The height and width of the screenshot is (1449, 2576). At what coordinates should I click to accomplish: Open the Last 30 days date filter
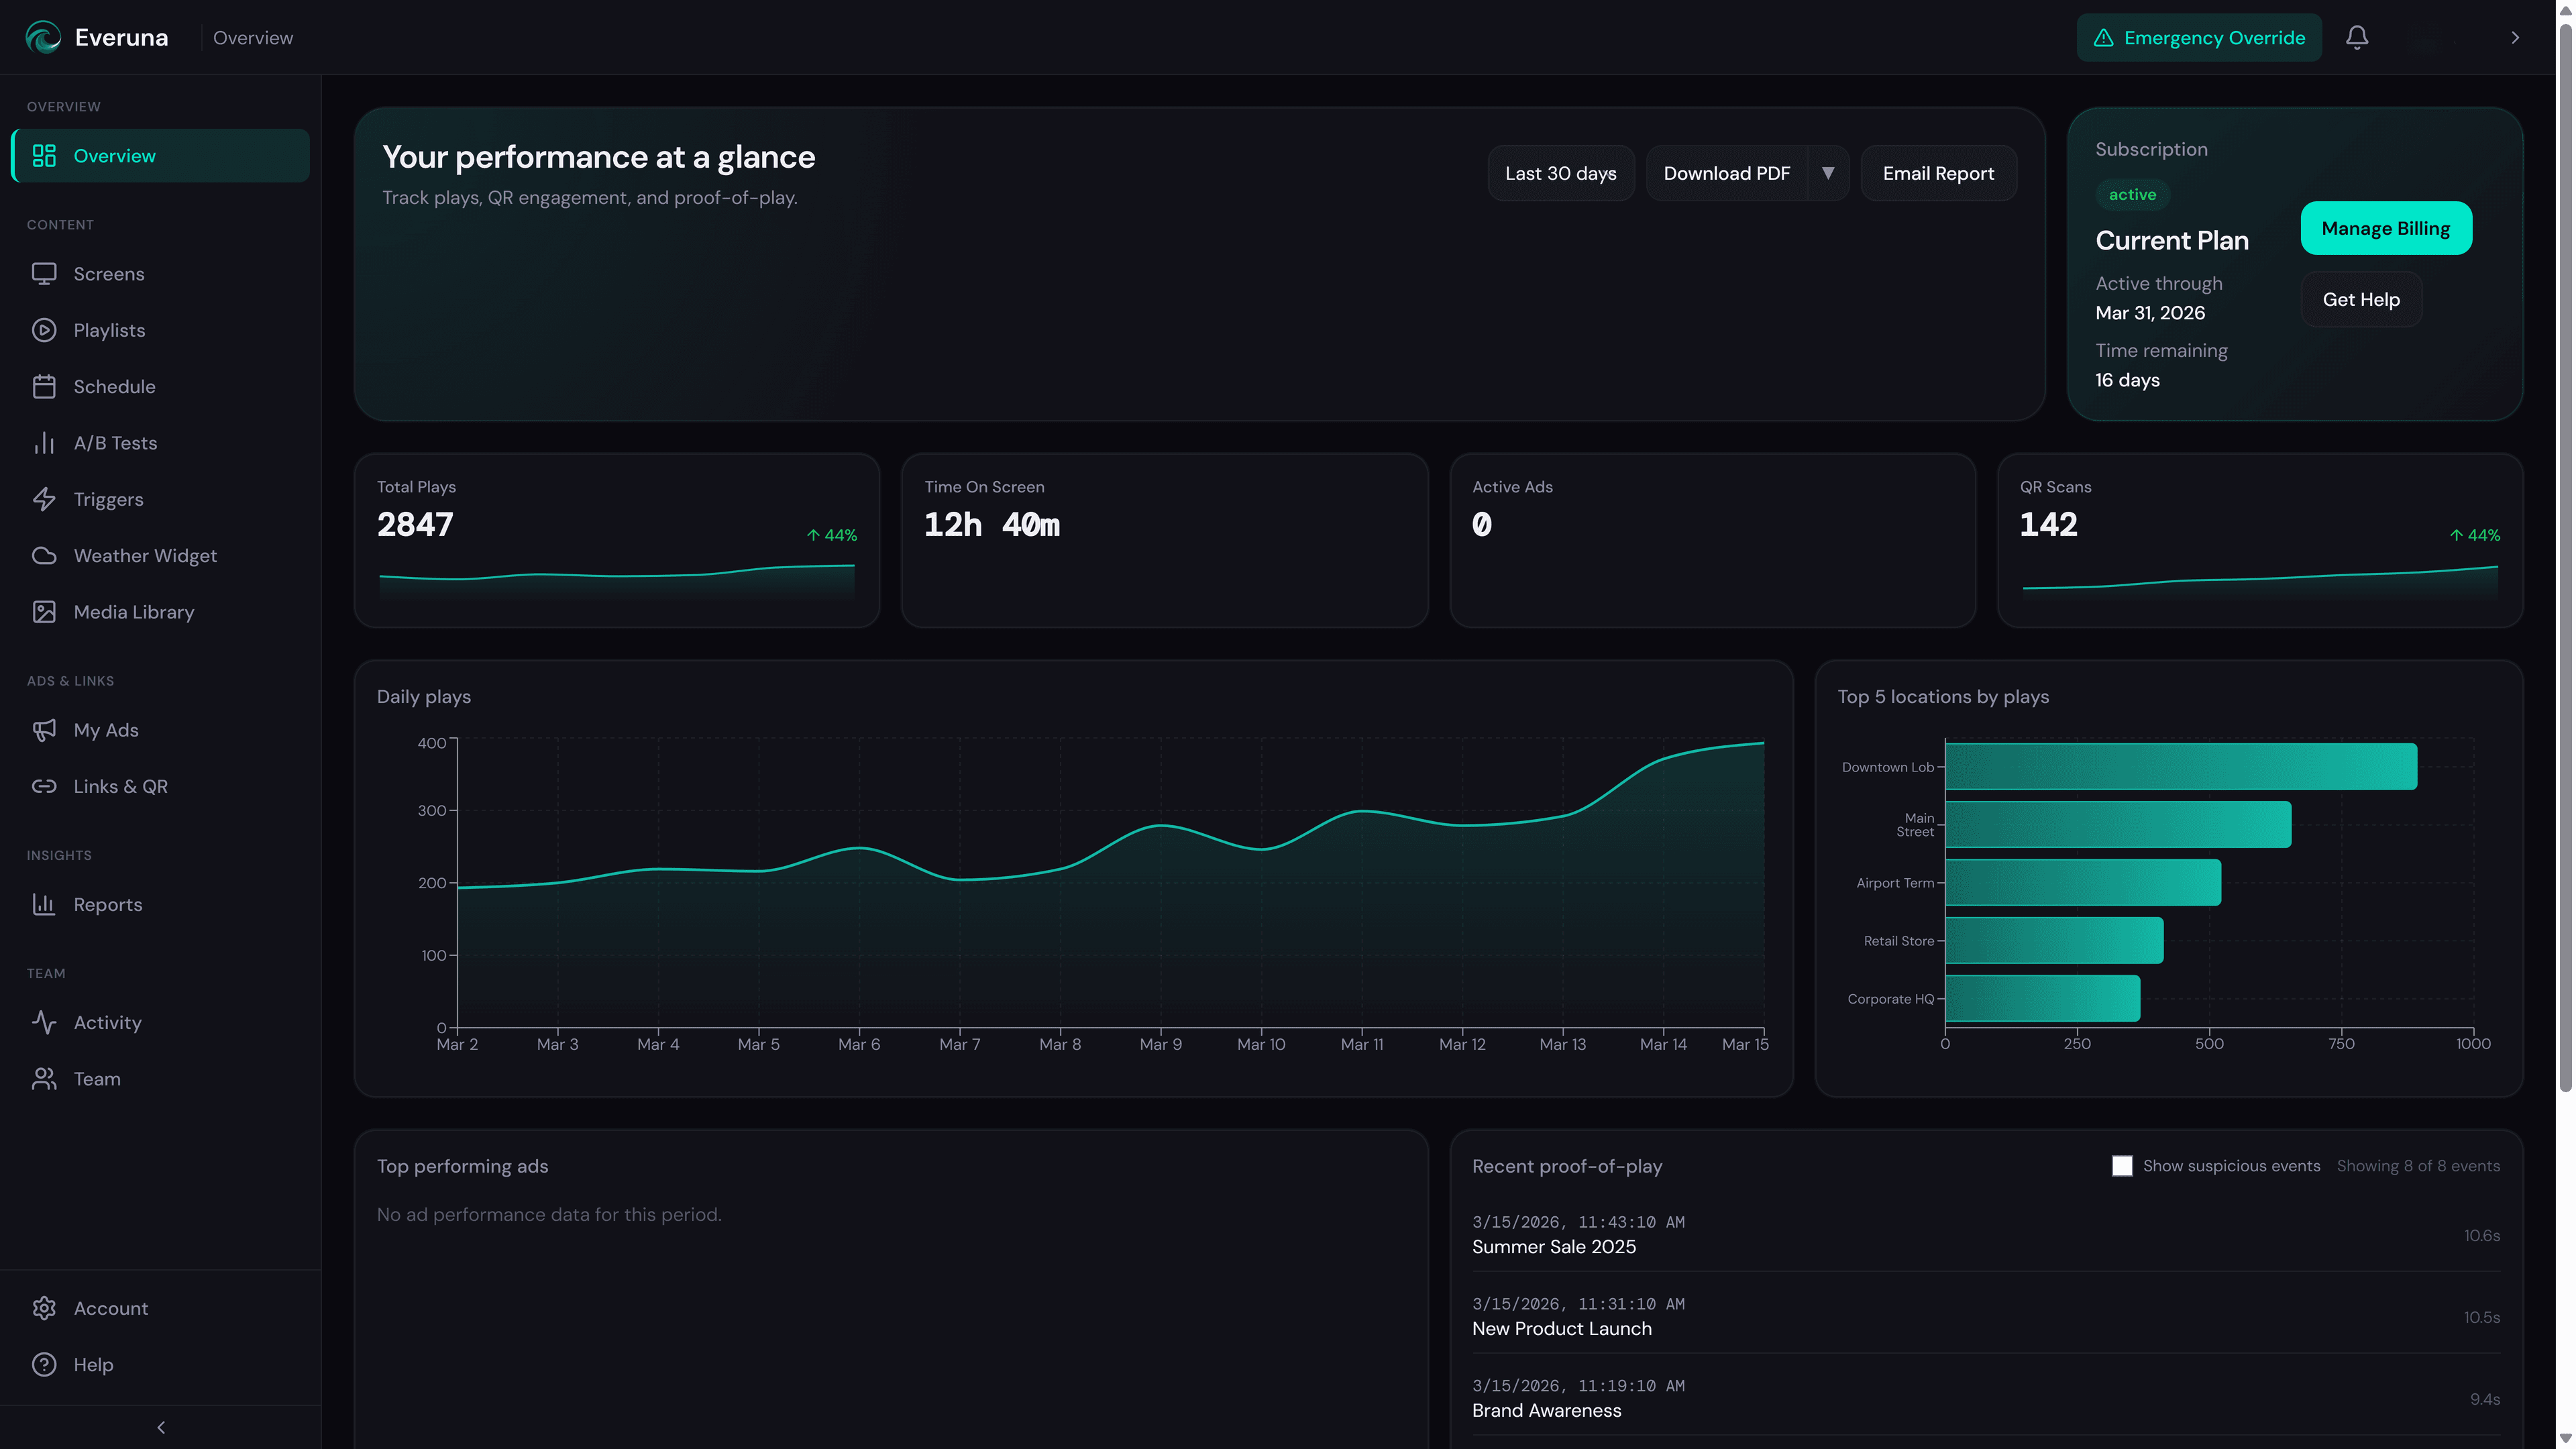(1561, 173)
